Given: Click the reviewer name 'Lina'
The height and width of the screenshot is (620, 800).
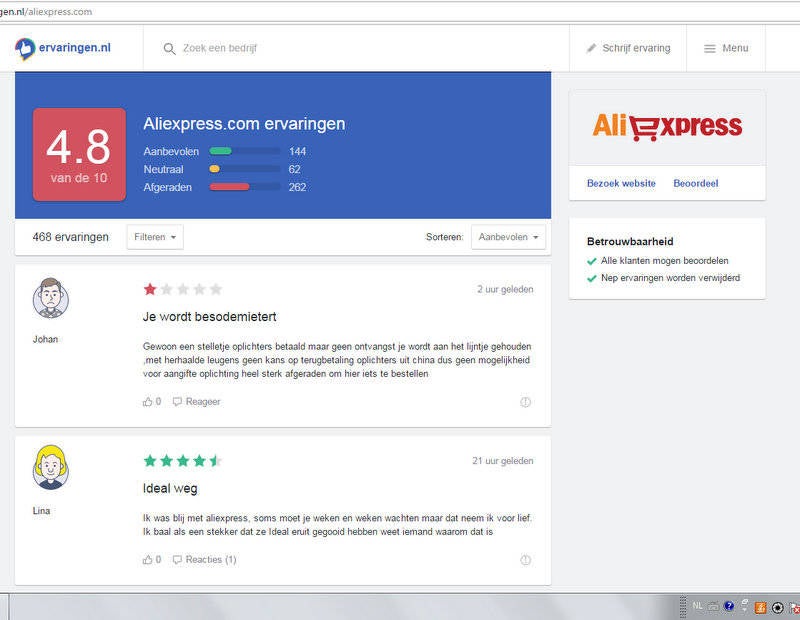Looking at the screenshot, I should coord(41,511).
